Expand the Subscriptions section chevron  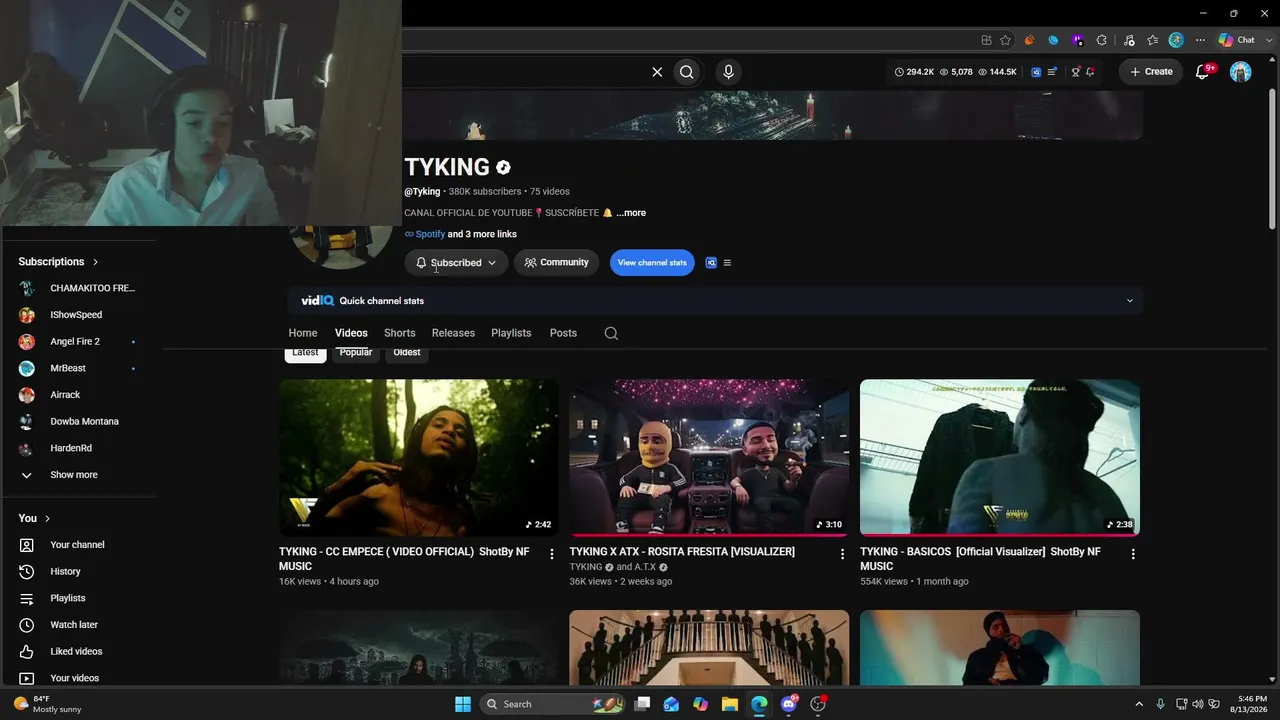pyautogui.click(x=95, y=262)
